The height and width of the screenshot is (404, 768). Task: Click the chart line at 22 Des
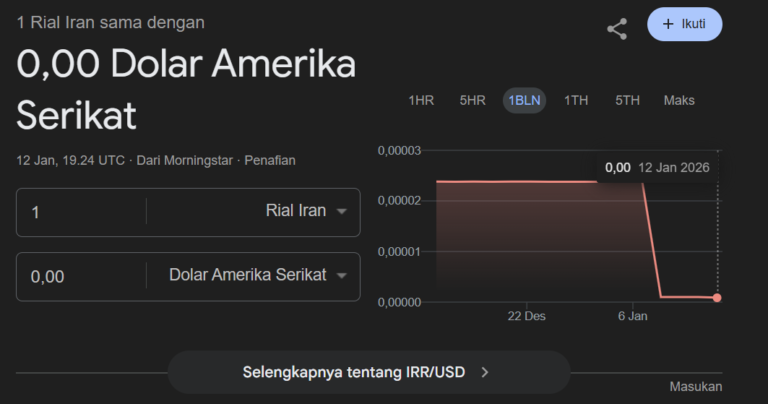[527, 182]
